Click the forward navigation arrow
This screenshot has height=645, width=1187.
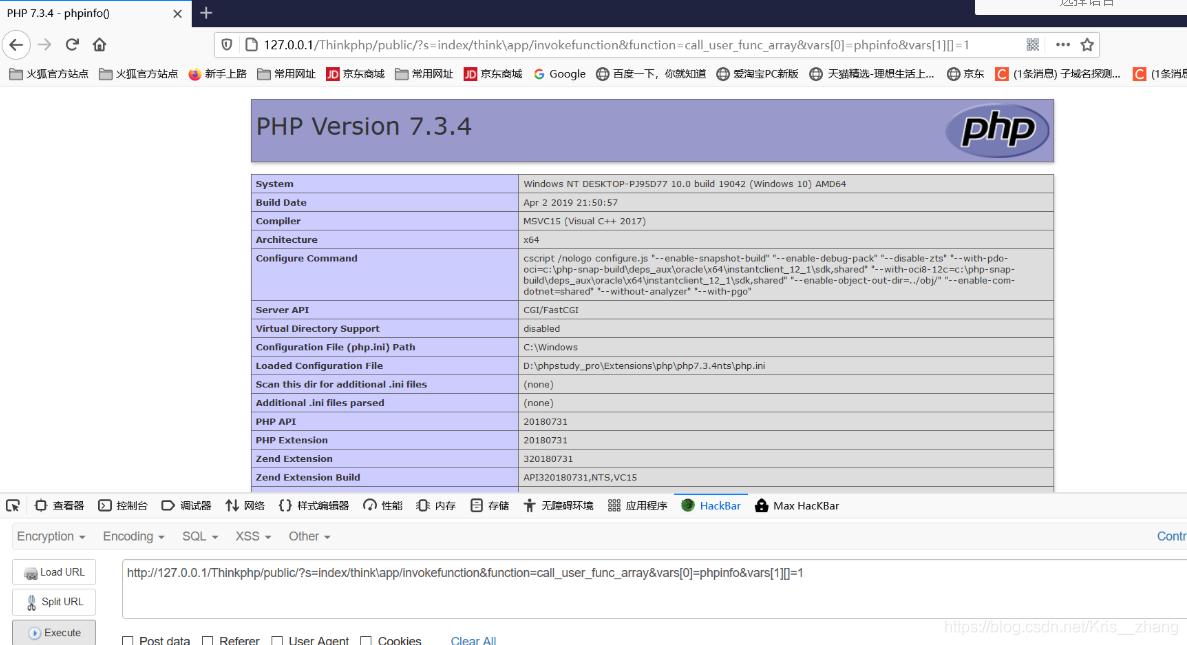(45, 45)
